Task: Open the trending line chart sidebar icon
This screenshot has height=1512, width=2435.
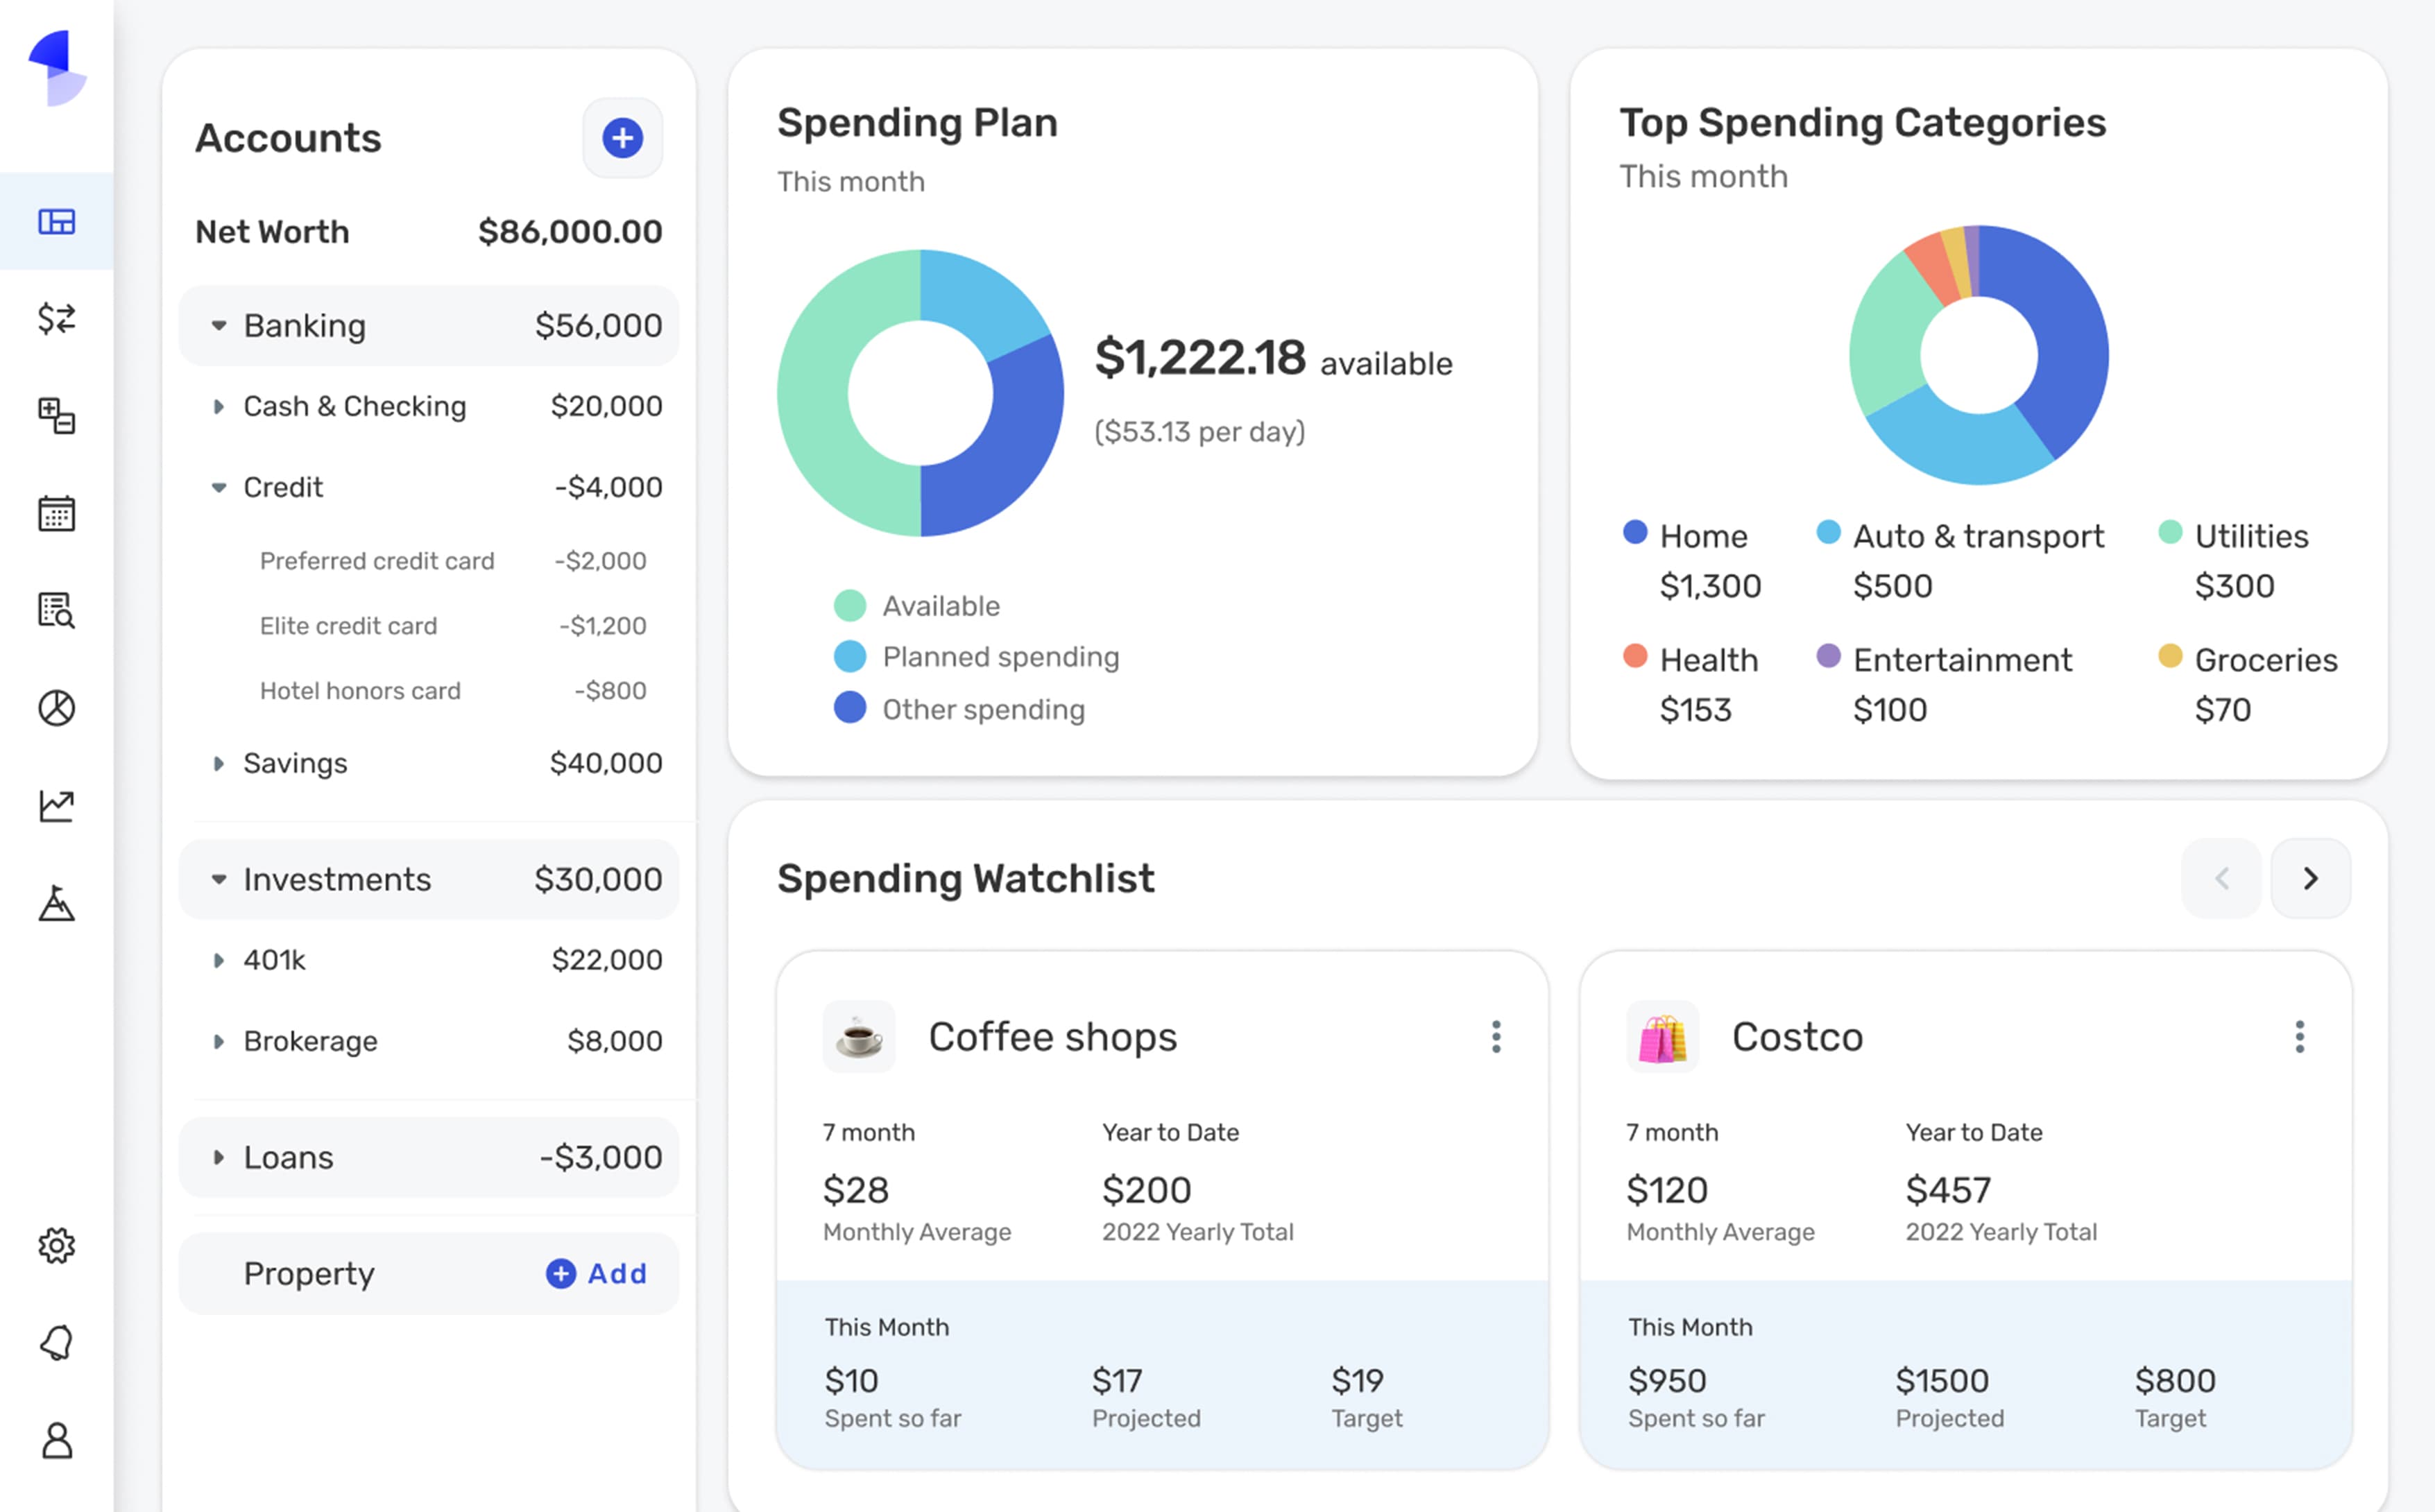Action: 57,806
